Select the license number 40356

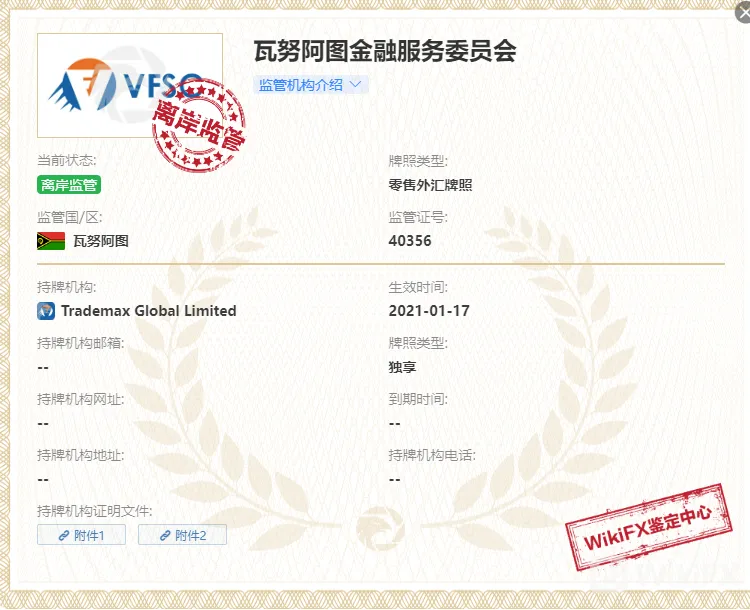point(410,241)
